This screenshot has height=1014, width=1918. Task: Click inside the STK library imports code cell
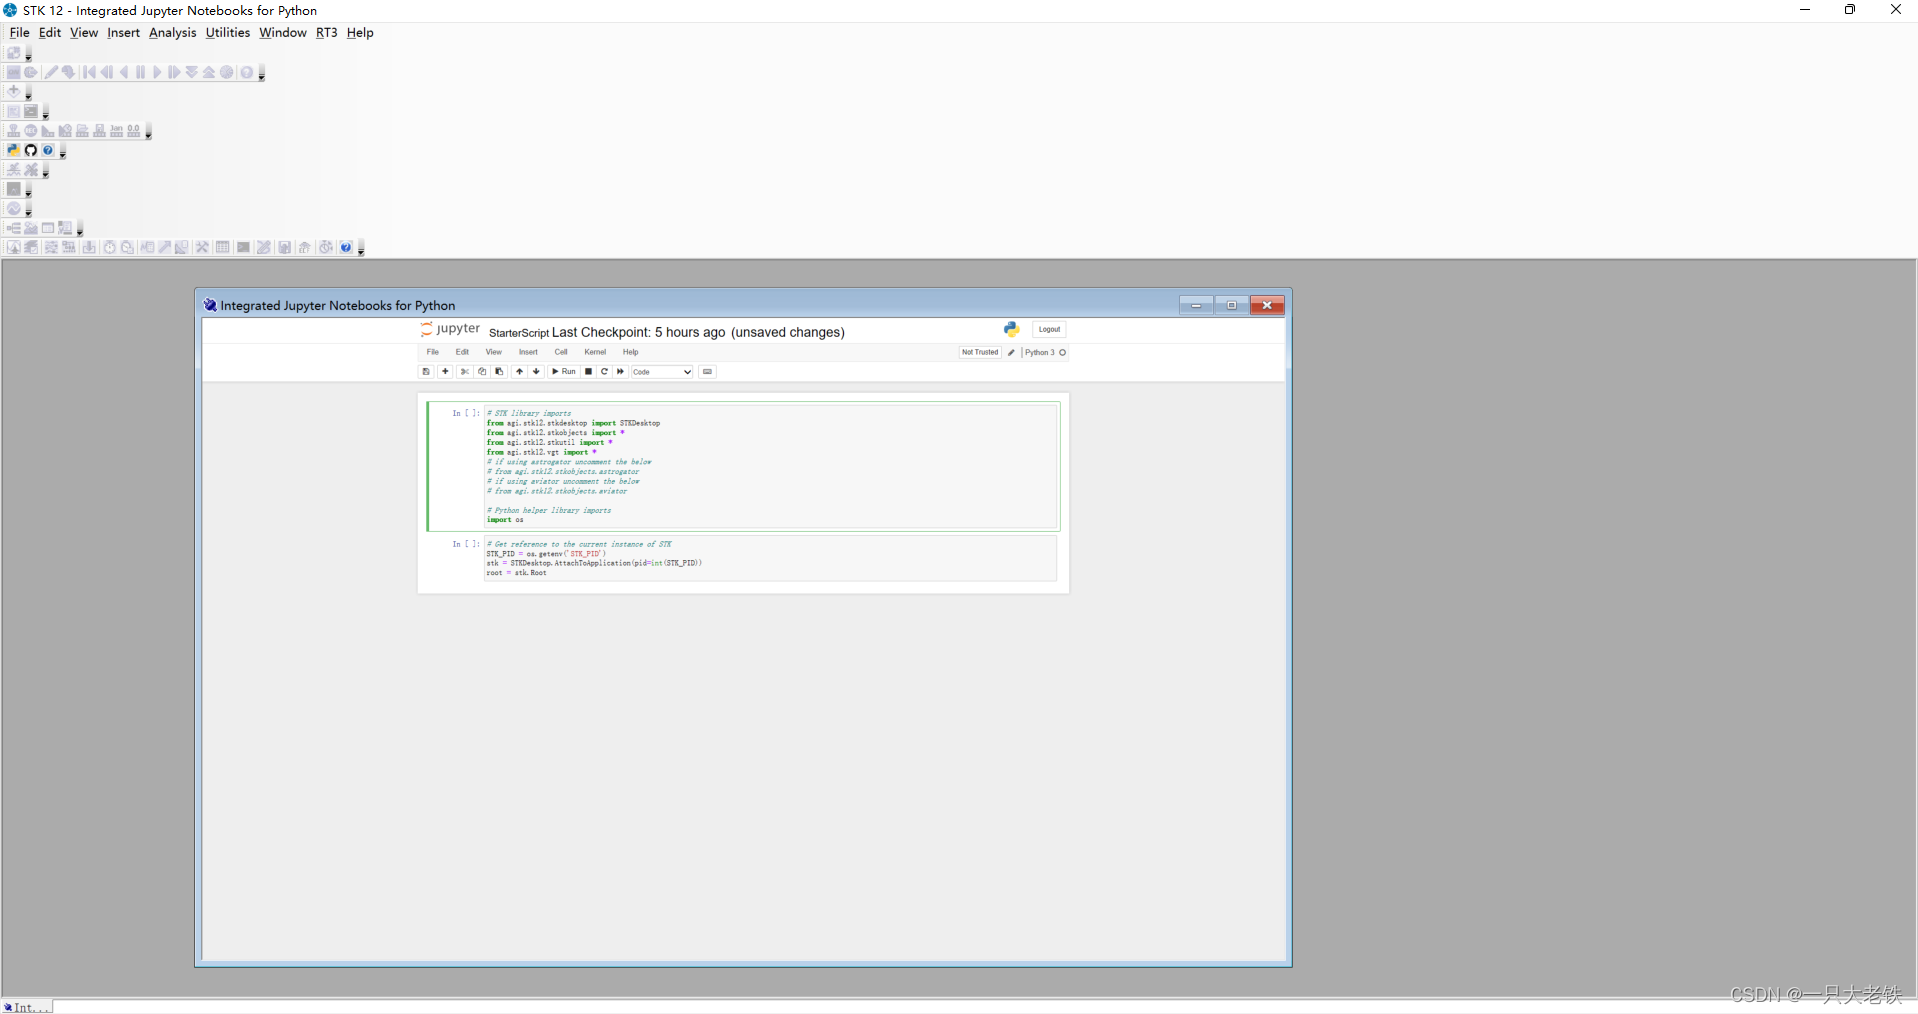[770, 466]
